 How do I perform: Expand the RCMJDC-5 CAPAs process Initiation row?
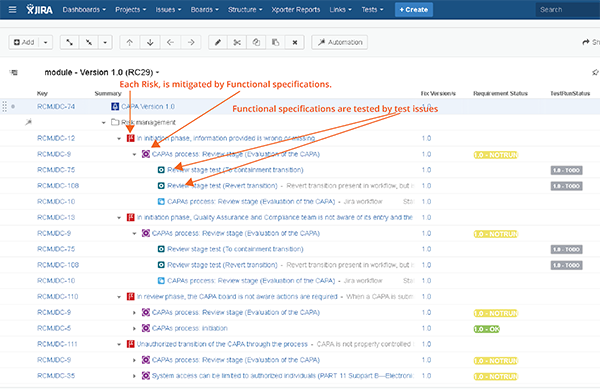[x=134, y=328]
